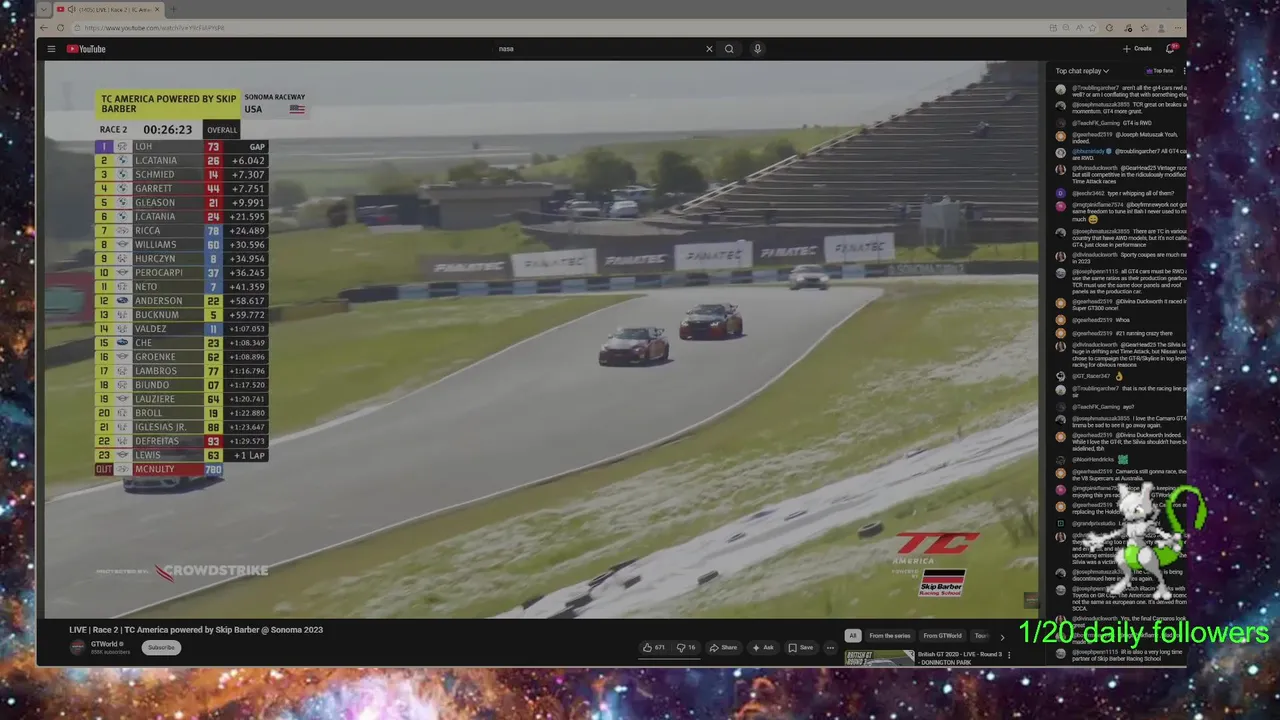Open the YouTube guide hamburger menu
This screenshot has width=1280, height=720.
[x=51, y=48]
